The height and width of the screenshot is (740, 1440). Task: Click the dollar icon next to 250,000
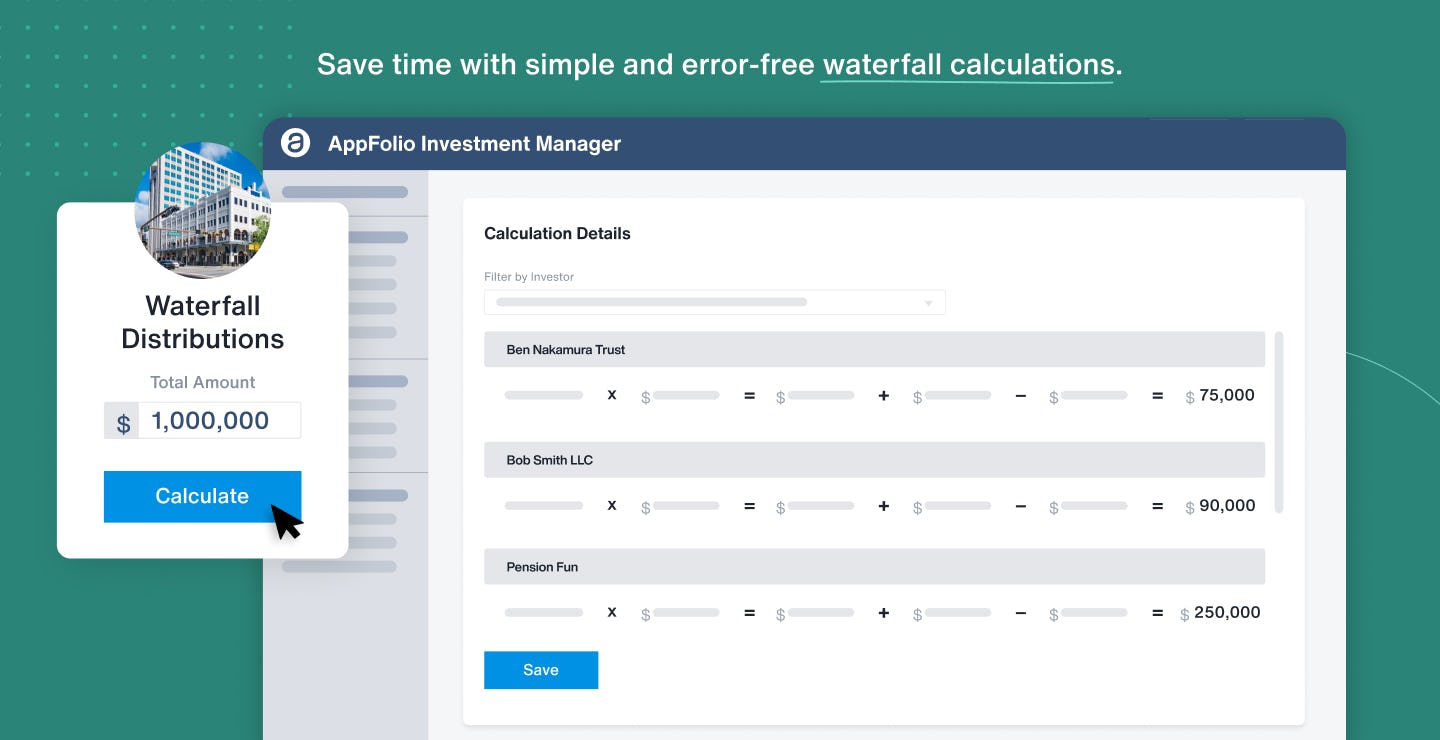(x=1186, y=612)
